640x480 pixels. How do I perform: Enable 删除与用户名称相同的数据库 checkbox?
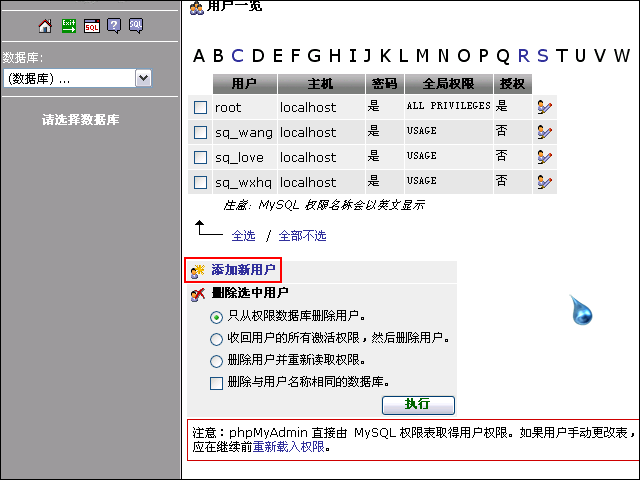coord(216,383)
